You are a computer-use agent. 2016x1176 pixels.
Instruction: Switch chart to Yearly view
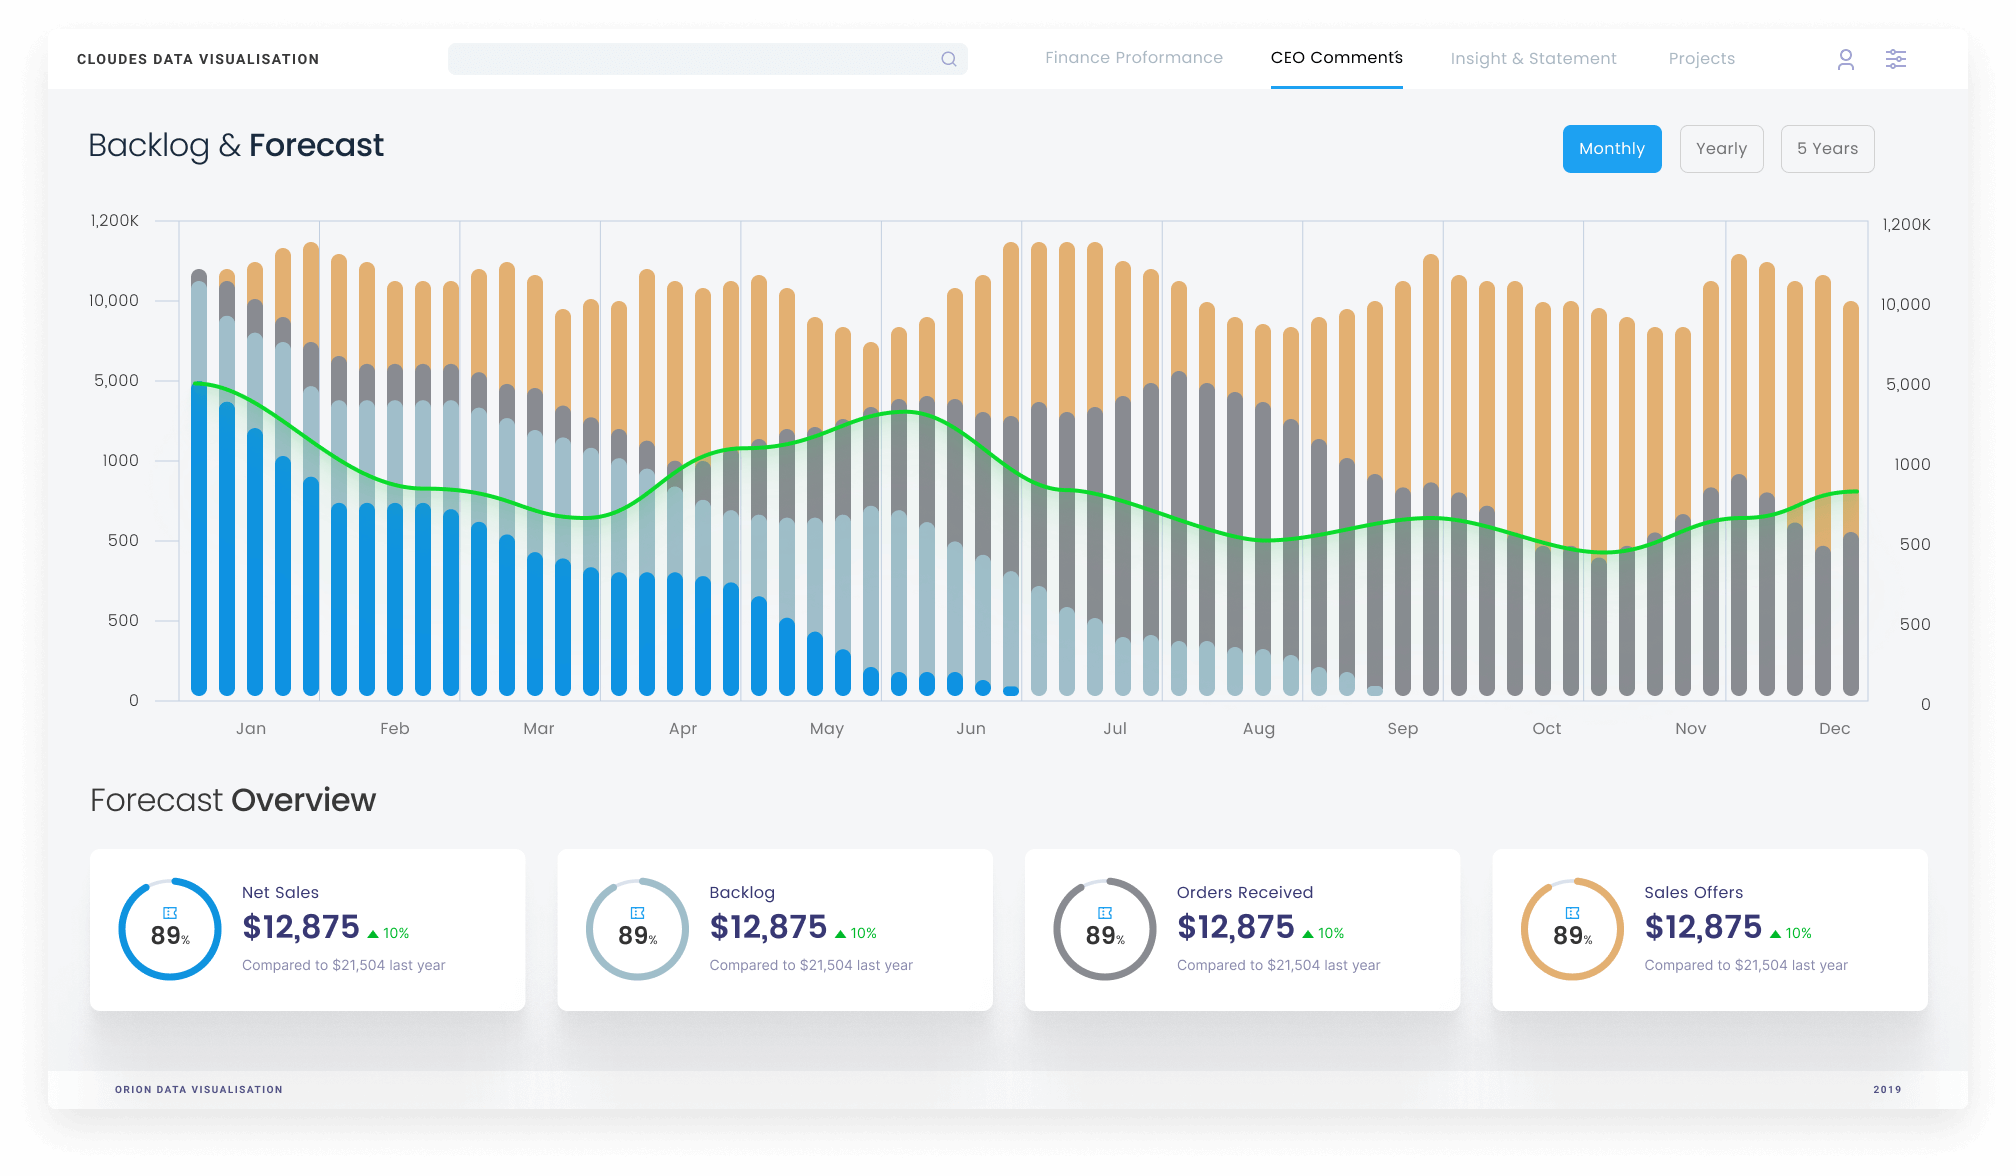1721,149
